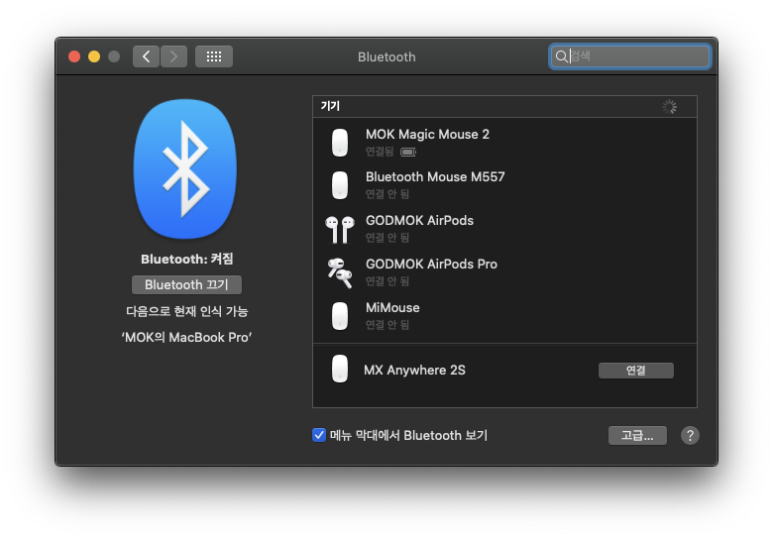Click the Bluetooth Mouse M557 mouse icon

(x=340, y=185)
